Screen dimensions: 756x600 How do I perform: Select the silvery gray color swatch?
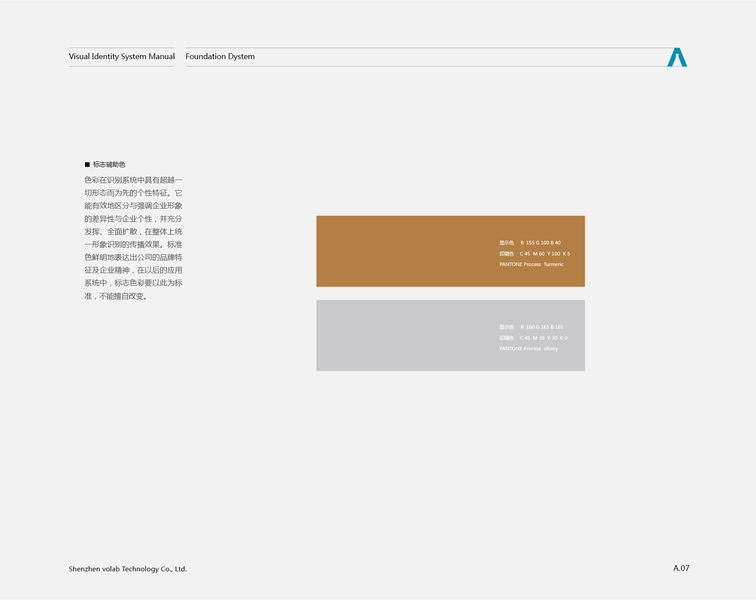[450, 335]
